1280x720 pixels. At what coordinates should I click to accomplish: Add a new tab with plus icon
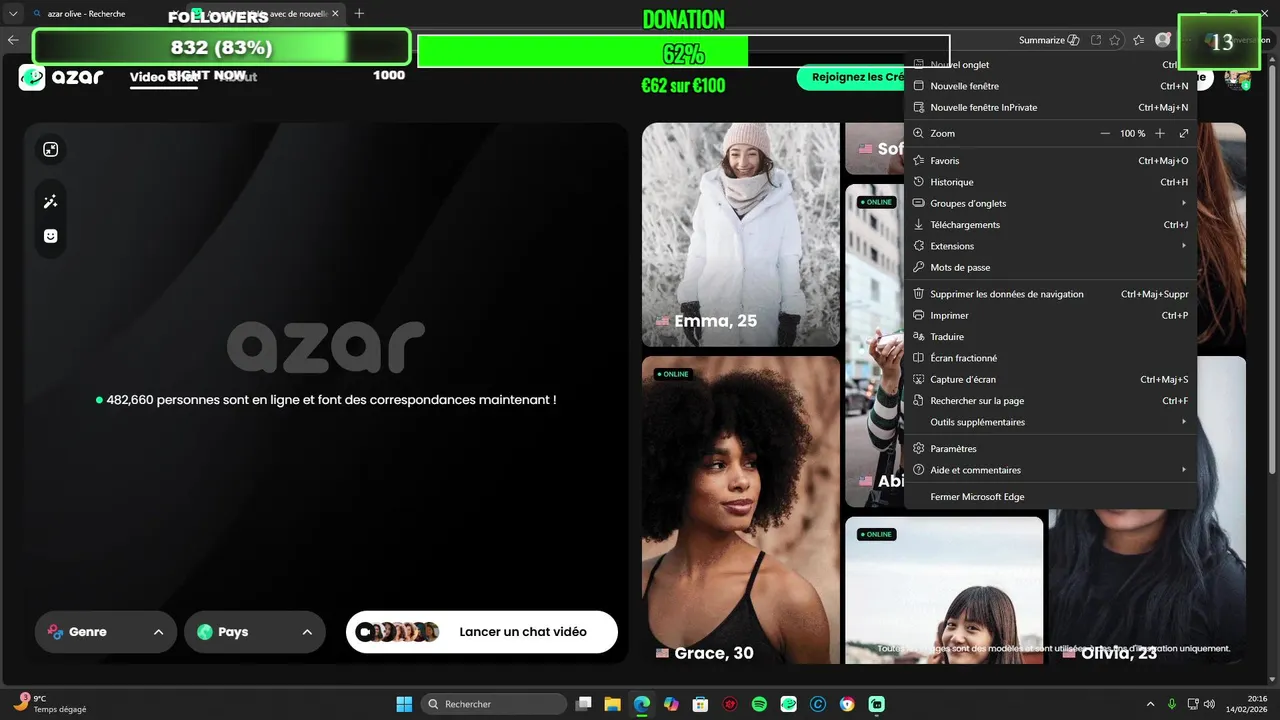(359, 14)
